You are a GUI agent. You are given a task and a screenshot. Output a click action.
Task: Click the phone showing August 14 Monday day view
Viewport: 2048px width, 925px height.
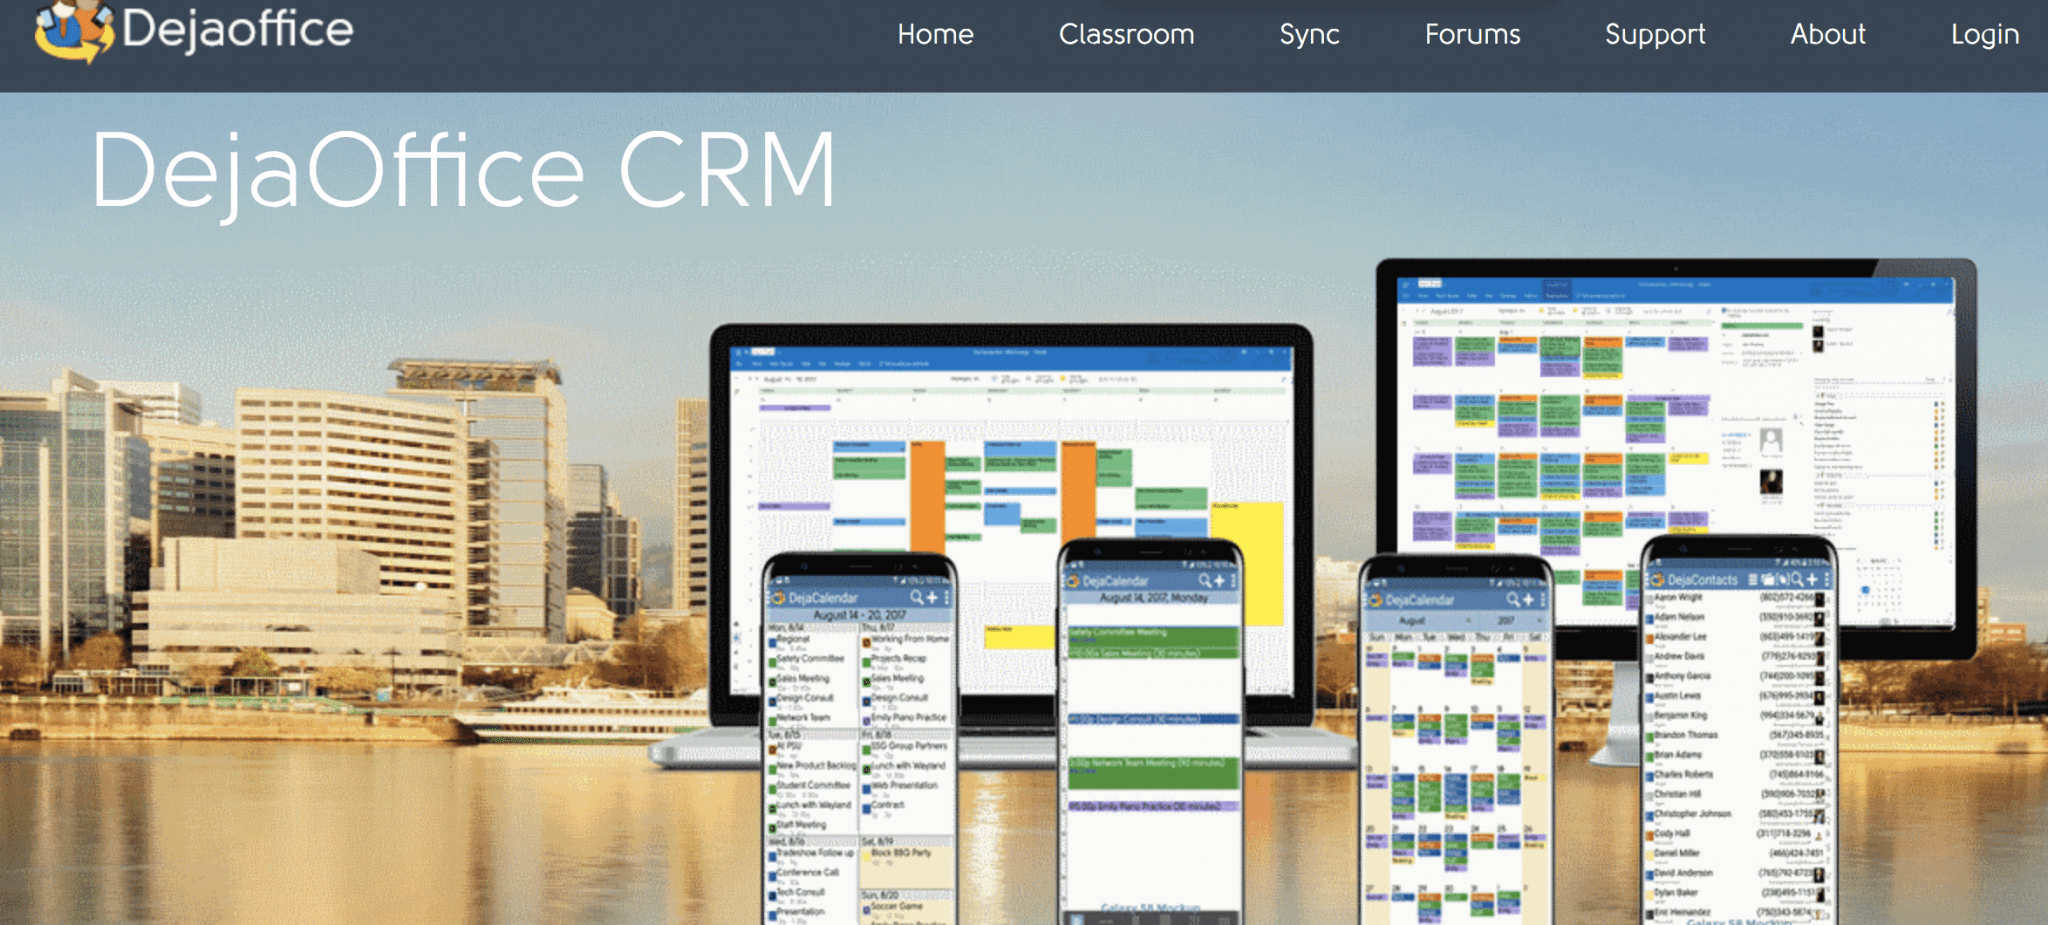coord(1151,732)
